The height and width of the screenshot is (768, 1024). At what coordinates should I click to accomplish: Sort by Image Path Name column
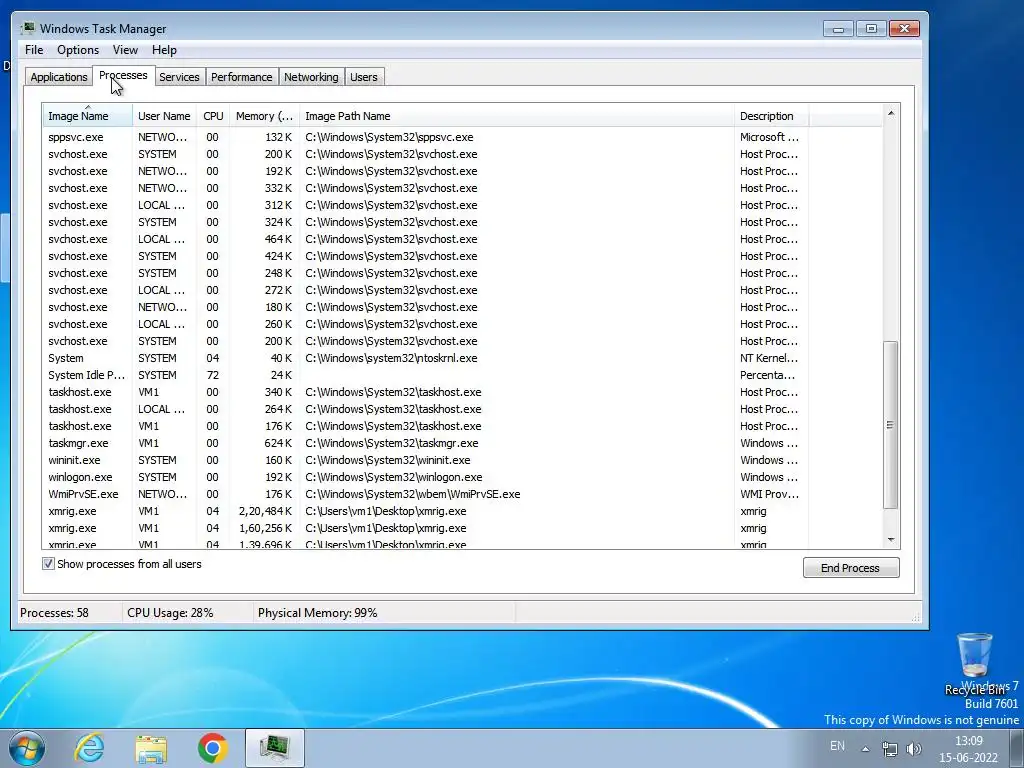(x=517, y=116)
